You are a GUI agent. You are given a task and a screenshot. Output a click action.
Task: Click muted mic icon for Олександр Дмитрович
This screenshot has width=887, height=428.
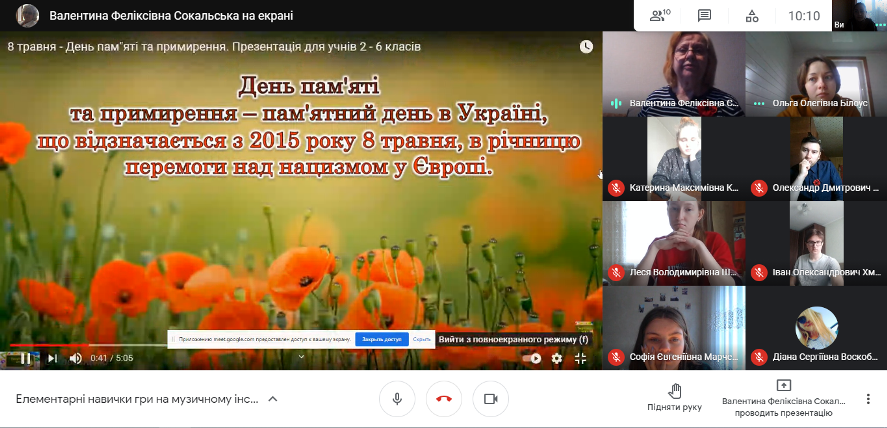(x=759, y=188)
